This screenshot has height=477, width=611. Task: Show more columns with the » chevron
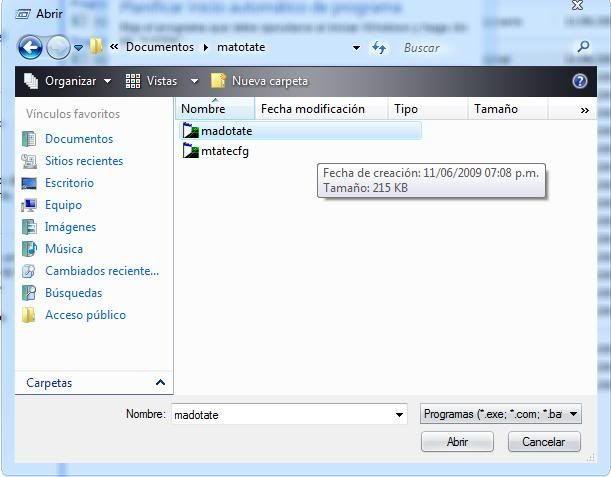(585, 110)
